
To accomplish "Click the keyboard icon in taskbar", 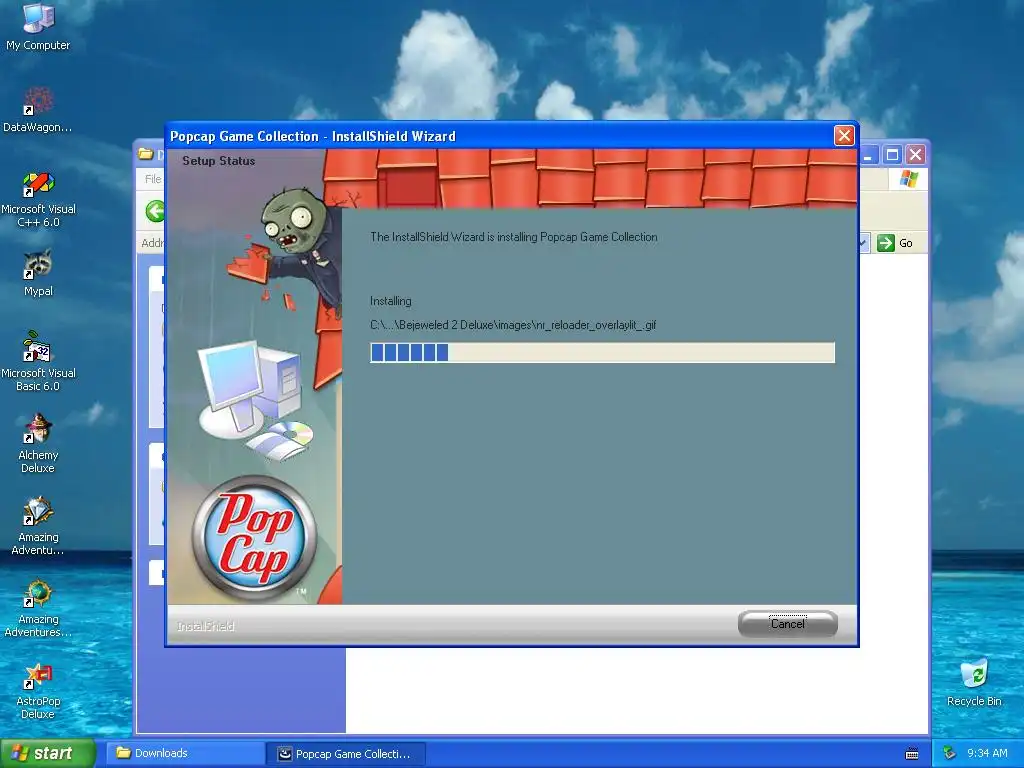I will 912,754.
